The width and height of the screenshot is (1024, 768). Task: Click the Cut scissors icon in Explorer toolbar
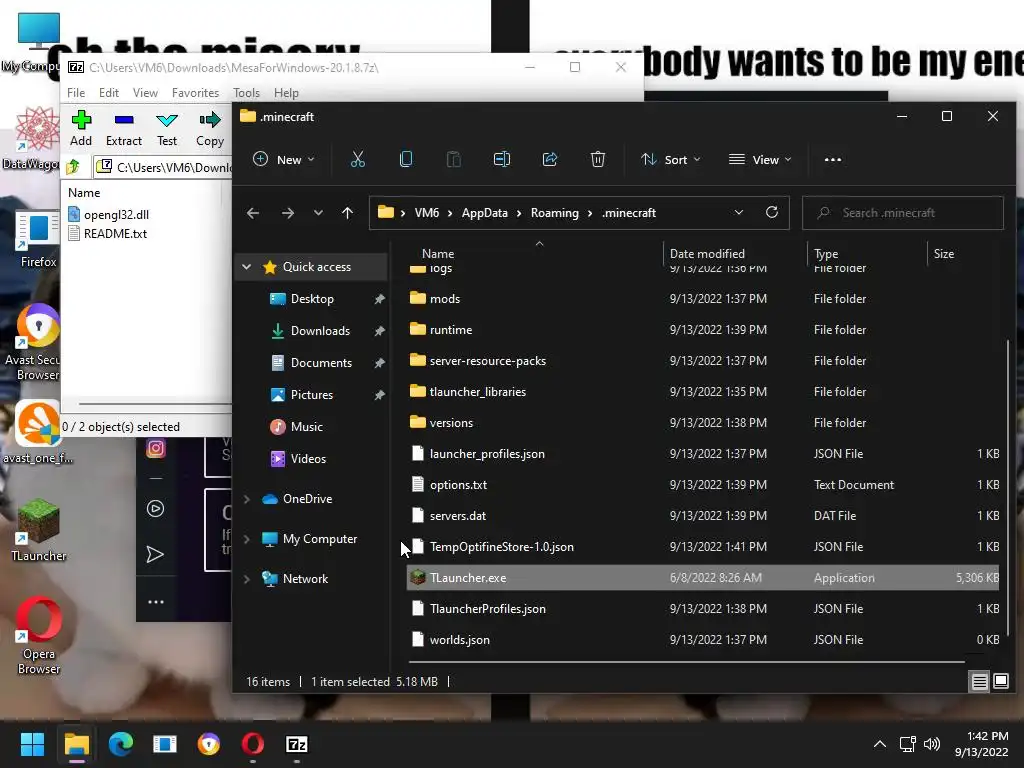click(358, 159)
